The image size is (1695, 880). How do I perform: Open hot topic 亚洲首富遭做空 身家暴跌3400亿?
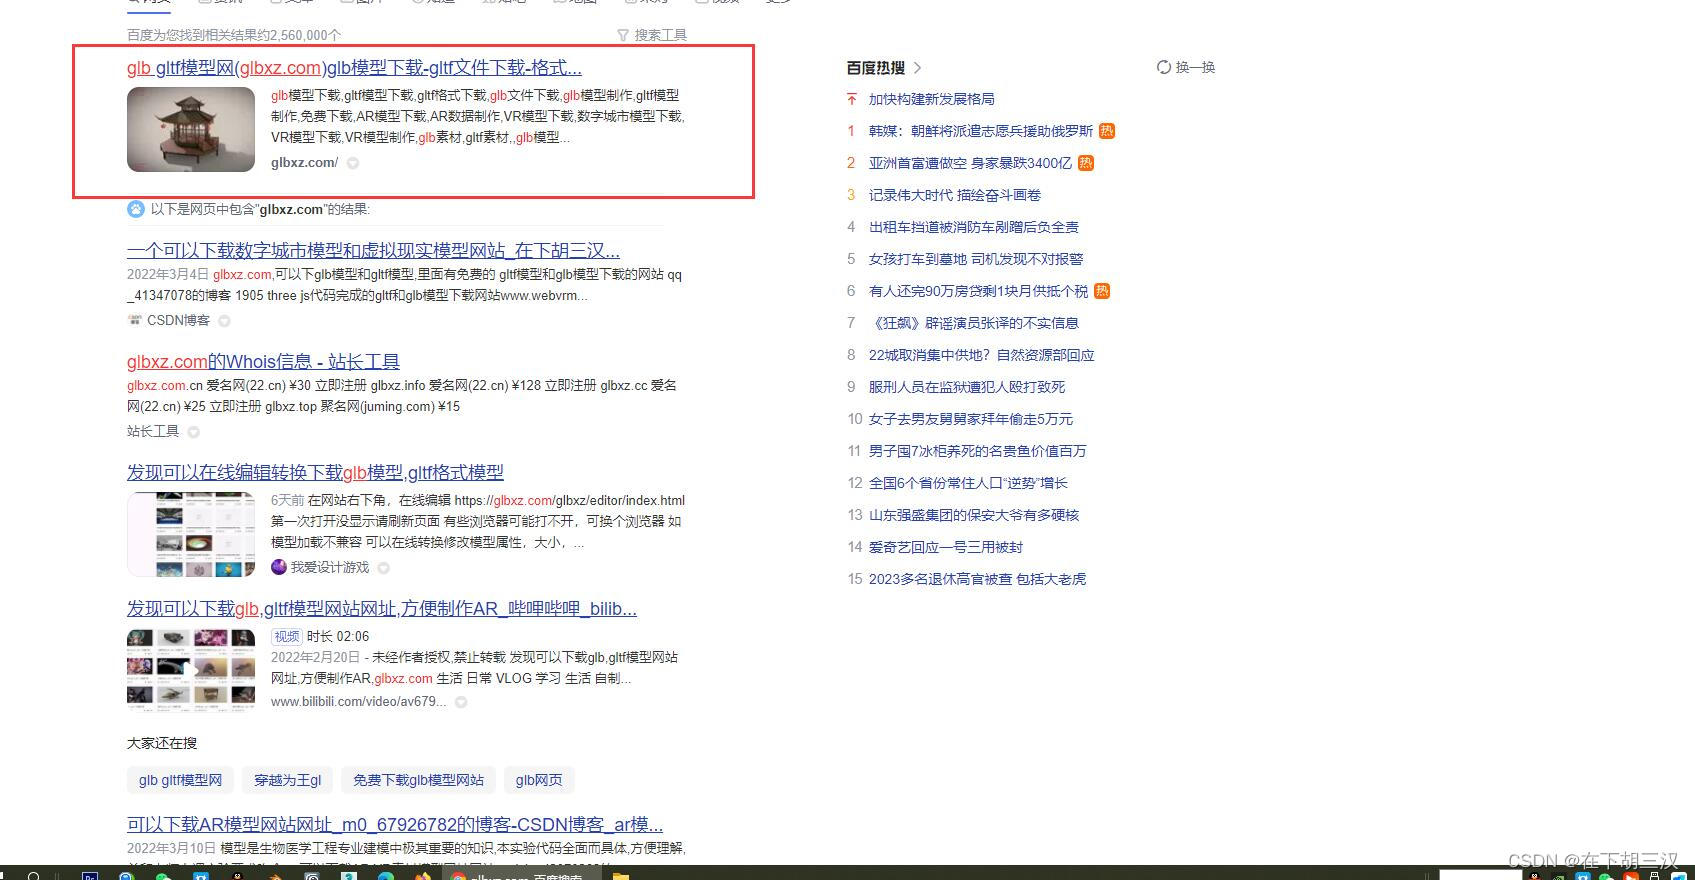(970, 163)
